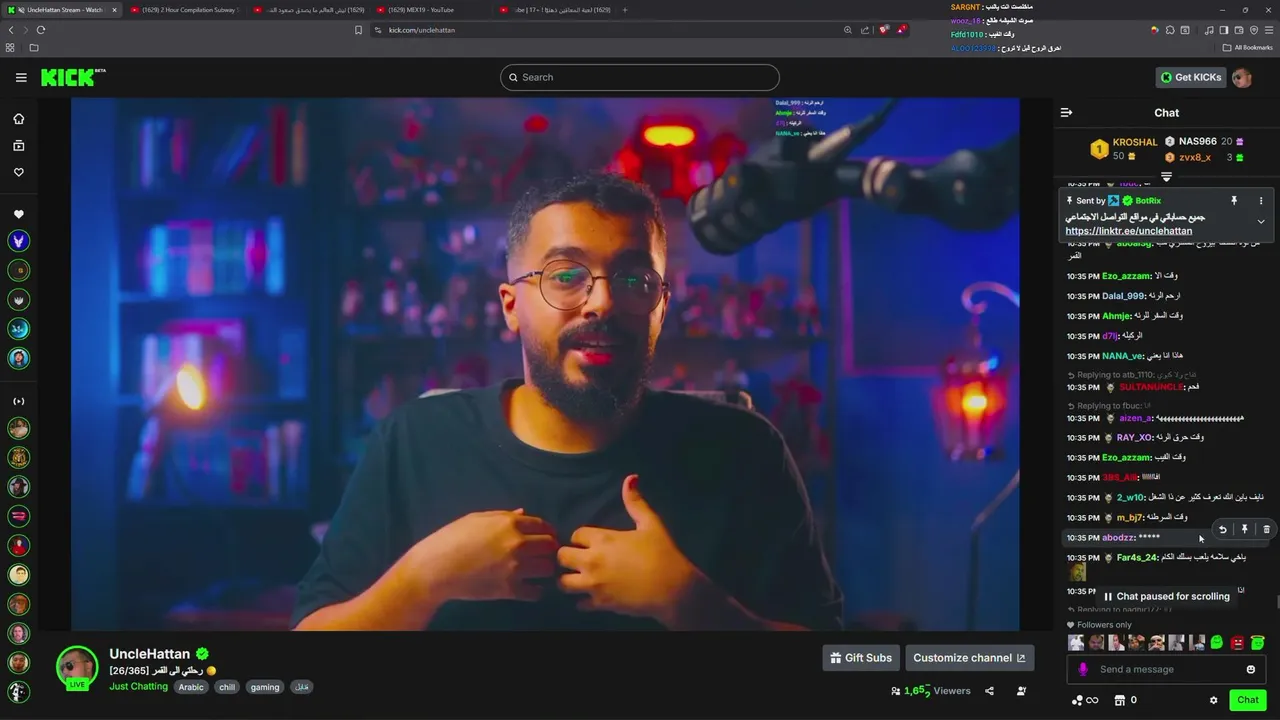
Task: Open KROSHAL's top gifter entry
Action: (1123, 149)
